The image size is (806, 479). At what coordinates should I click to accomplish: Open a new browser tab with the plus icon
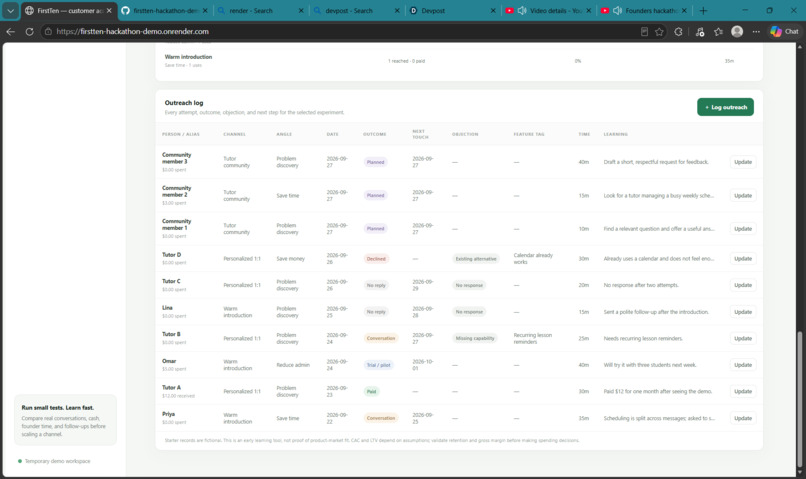(x=703, y=10)
